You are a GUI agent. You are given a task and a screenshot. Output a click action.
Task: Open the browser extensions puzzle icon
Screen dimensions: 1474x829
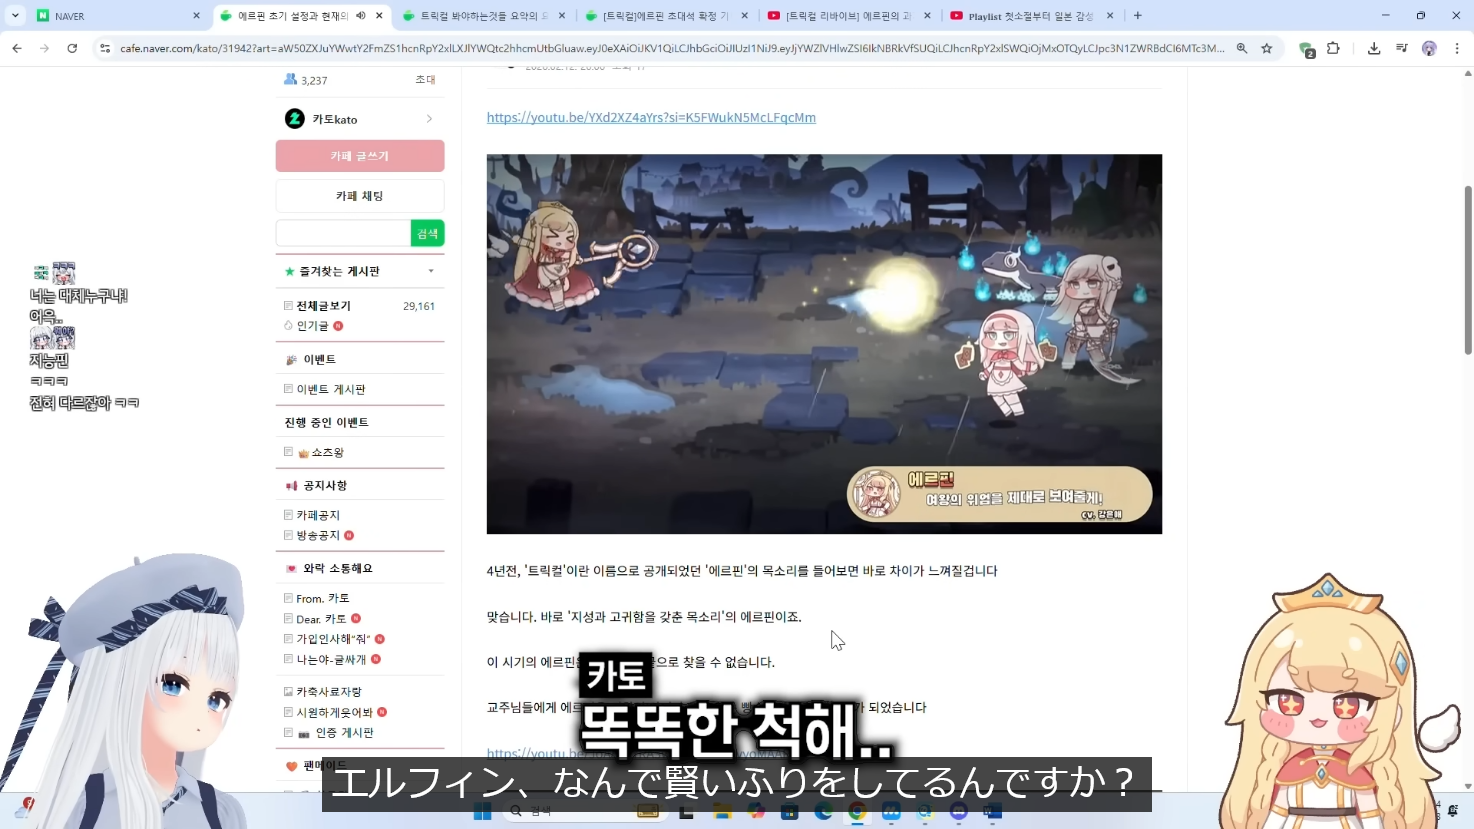pyautogui.click(x=1333, y=48)
